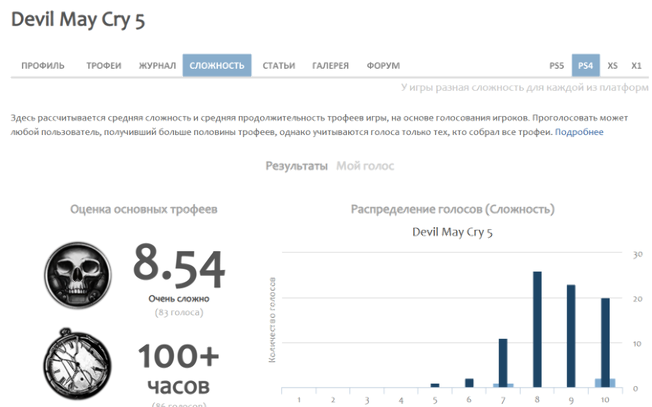Click the dark bar for score 9
Image resolution: width=652 pixels, height=407 pixels.
(571, 336)
